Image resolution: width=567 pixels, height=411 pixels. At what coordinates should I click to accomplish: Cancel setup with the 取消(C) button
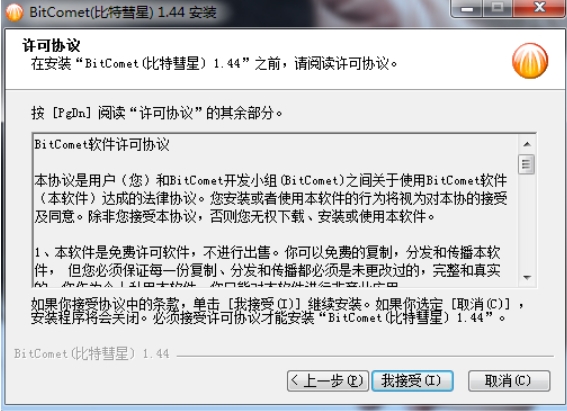[x=509, y=381]
